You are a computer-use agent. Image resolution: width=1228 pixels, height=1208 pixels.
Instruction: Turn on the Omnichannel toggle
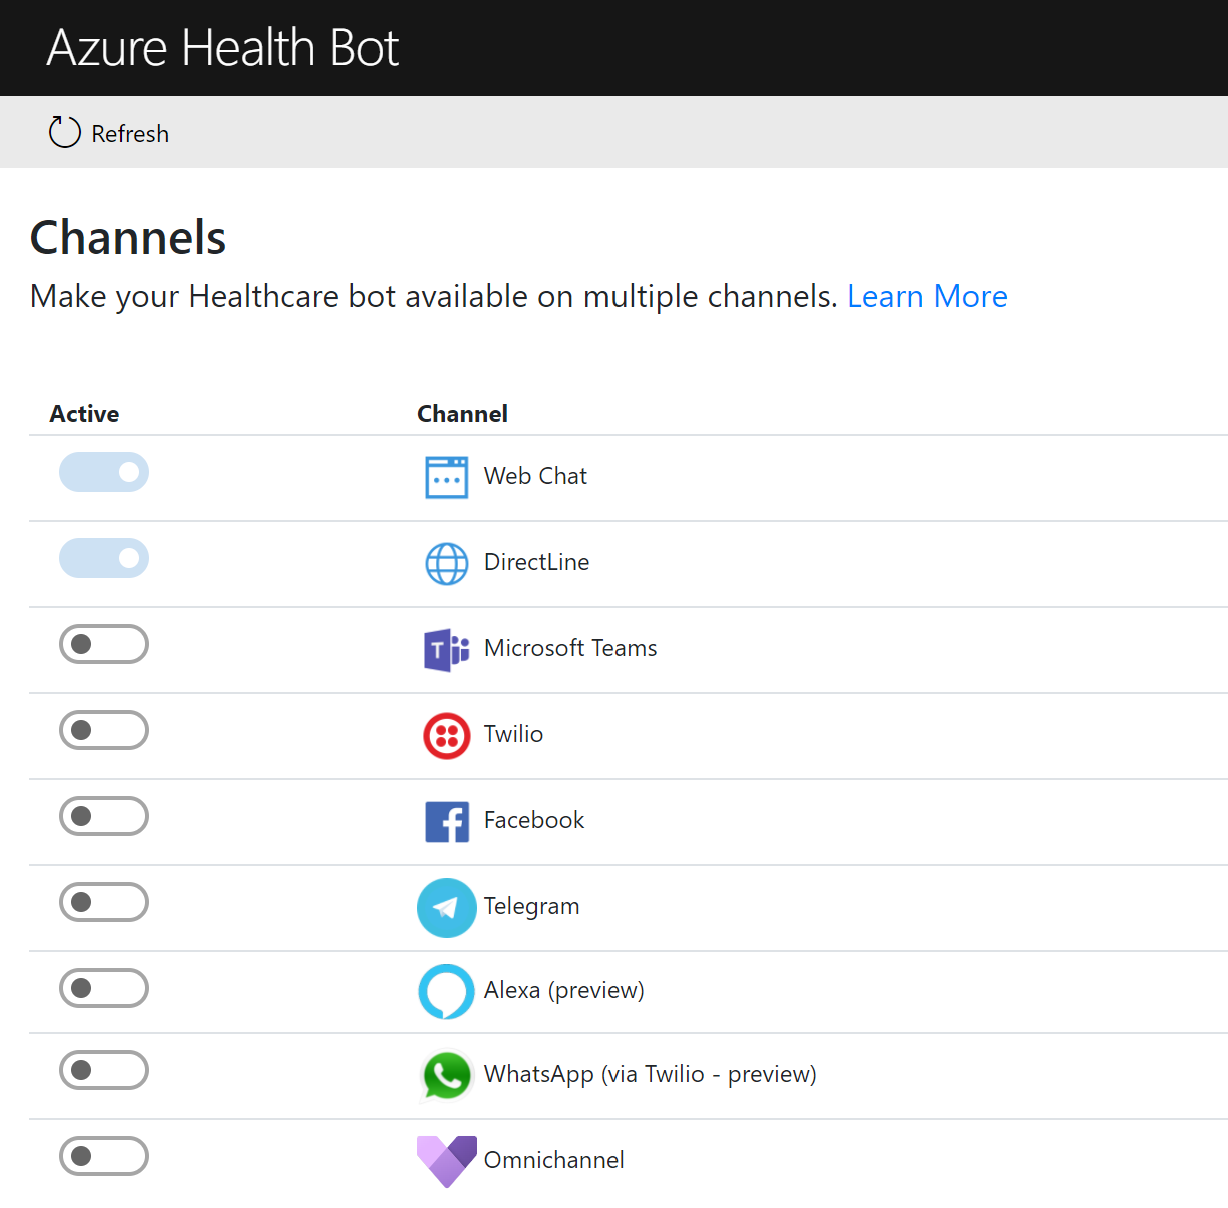click(x=104, y=1156)
